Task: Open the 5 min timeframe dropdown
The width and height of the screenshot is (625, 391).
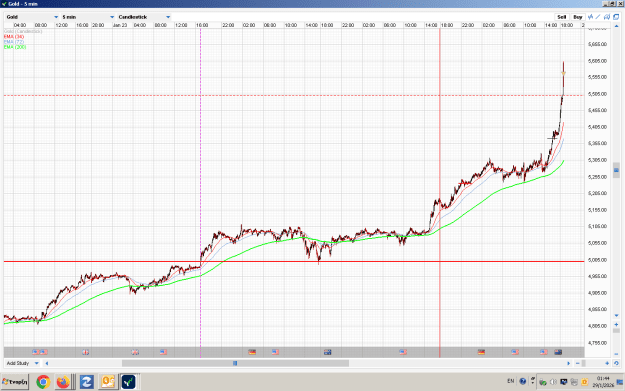Action: point(88,17)
